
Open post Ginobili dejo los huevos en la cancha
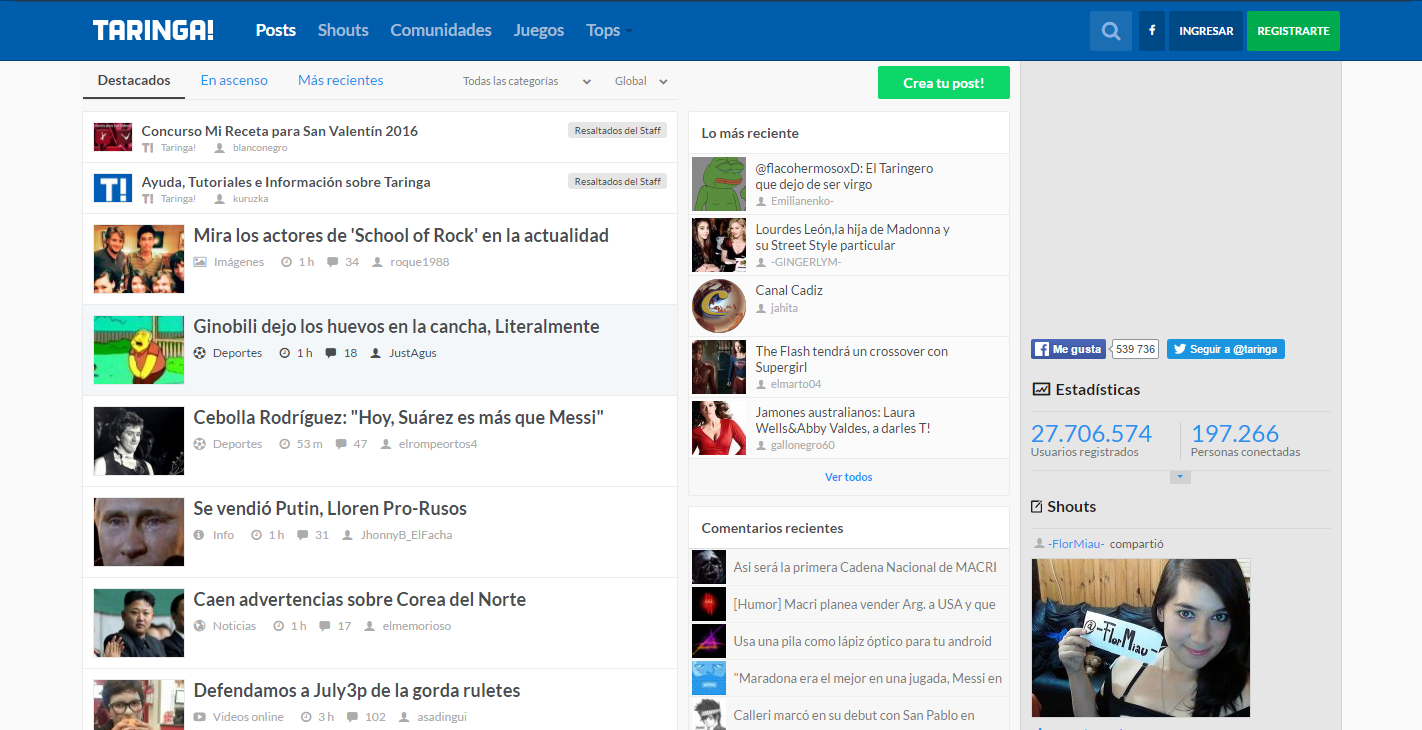(x=396, y=327)
